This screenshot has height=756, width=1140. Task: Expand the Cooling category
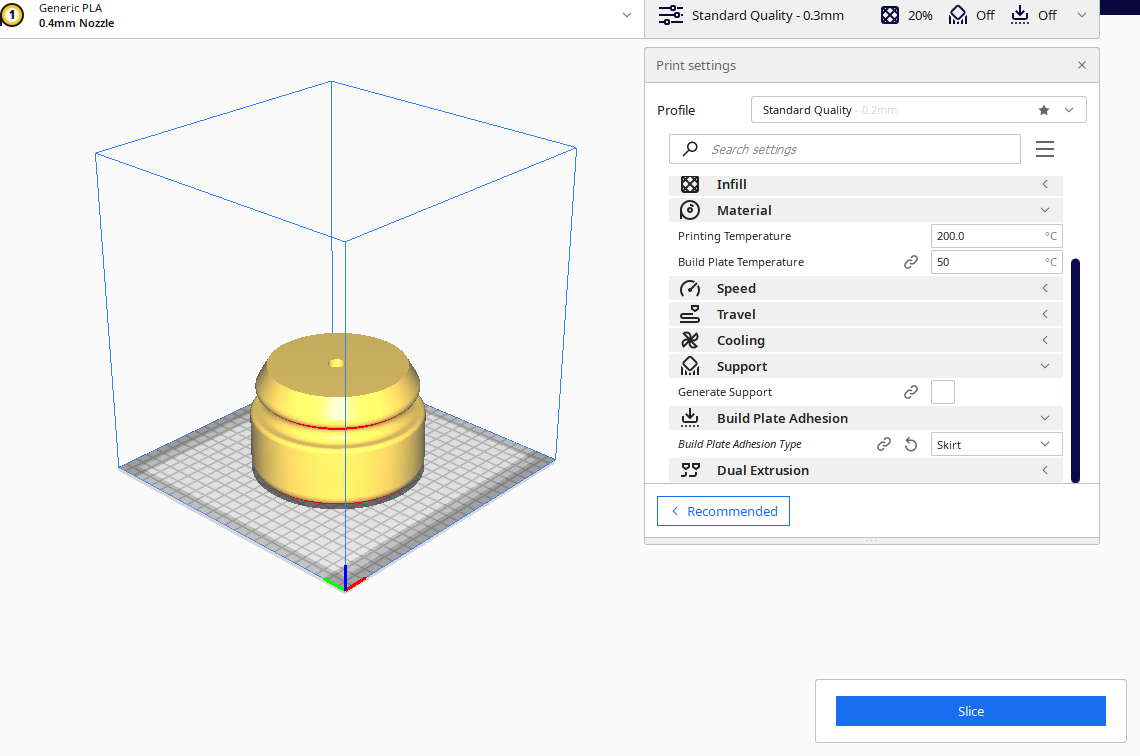(x=865, y=340)
